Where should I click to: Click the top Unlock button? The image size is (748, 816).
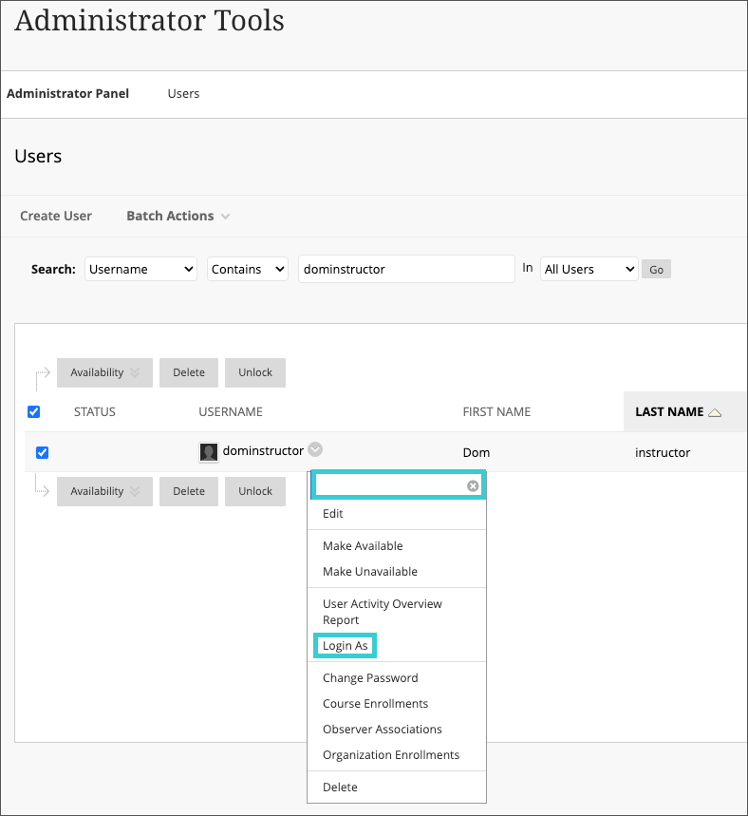pyautogui.click(x=255, y=373)
